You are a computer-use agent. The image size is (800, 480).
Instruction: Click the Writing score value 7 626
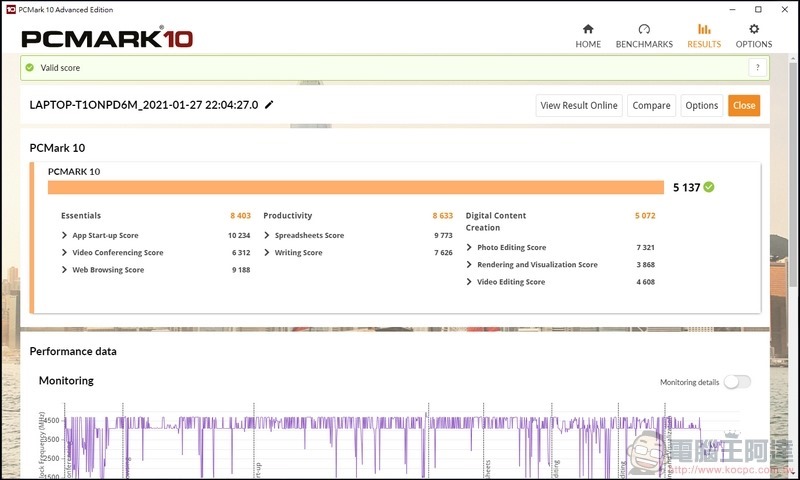click(443, 252)
